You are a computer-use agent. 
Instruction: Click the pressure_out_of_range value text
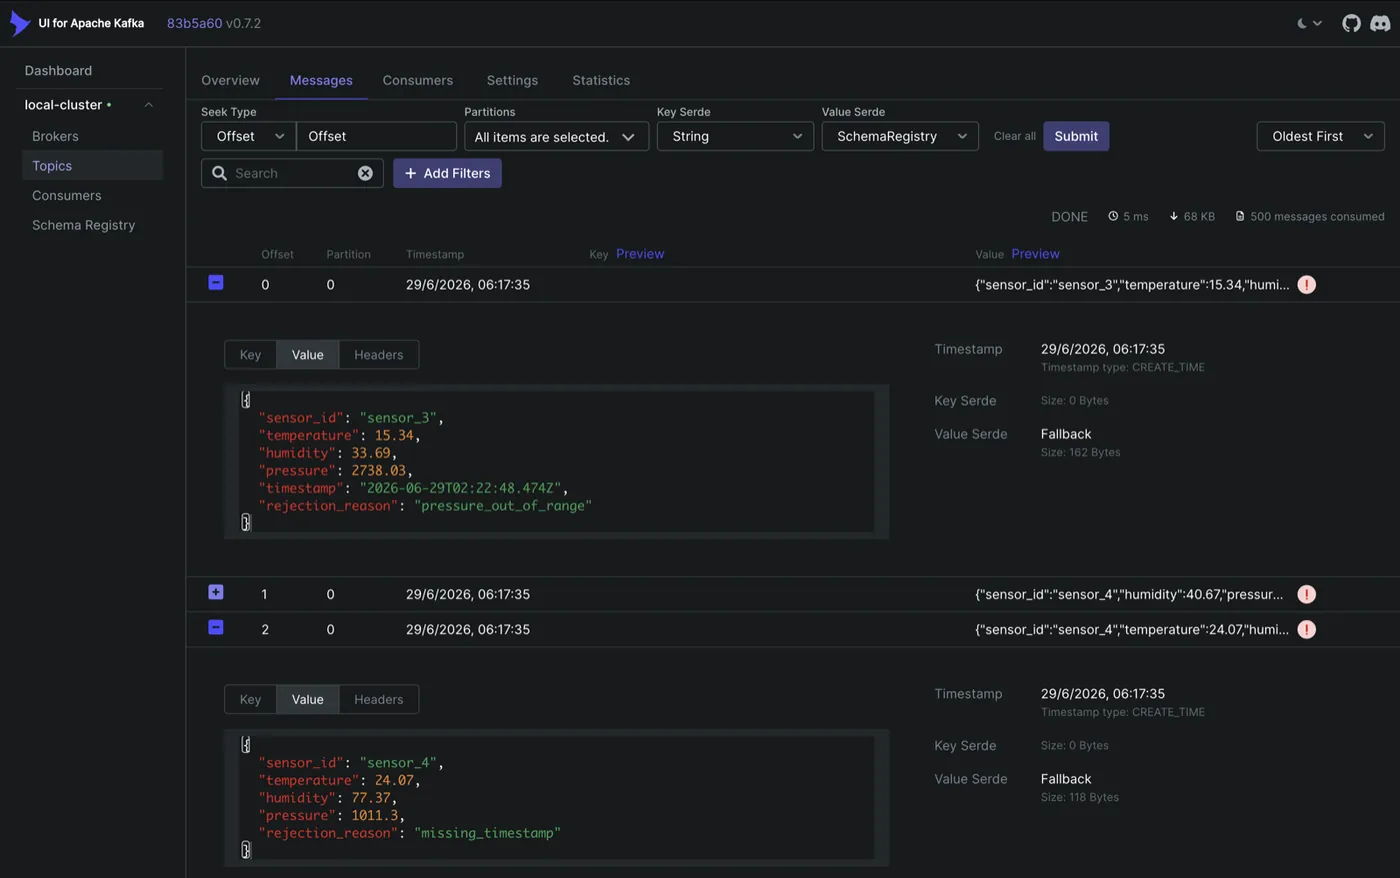[503, 506]
